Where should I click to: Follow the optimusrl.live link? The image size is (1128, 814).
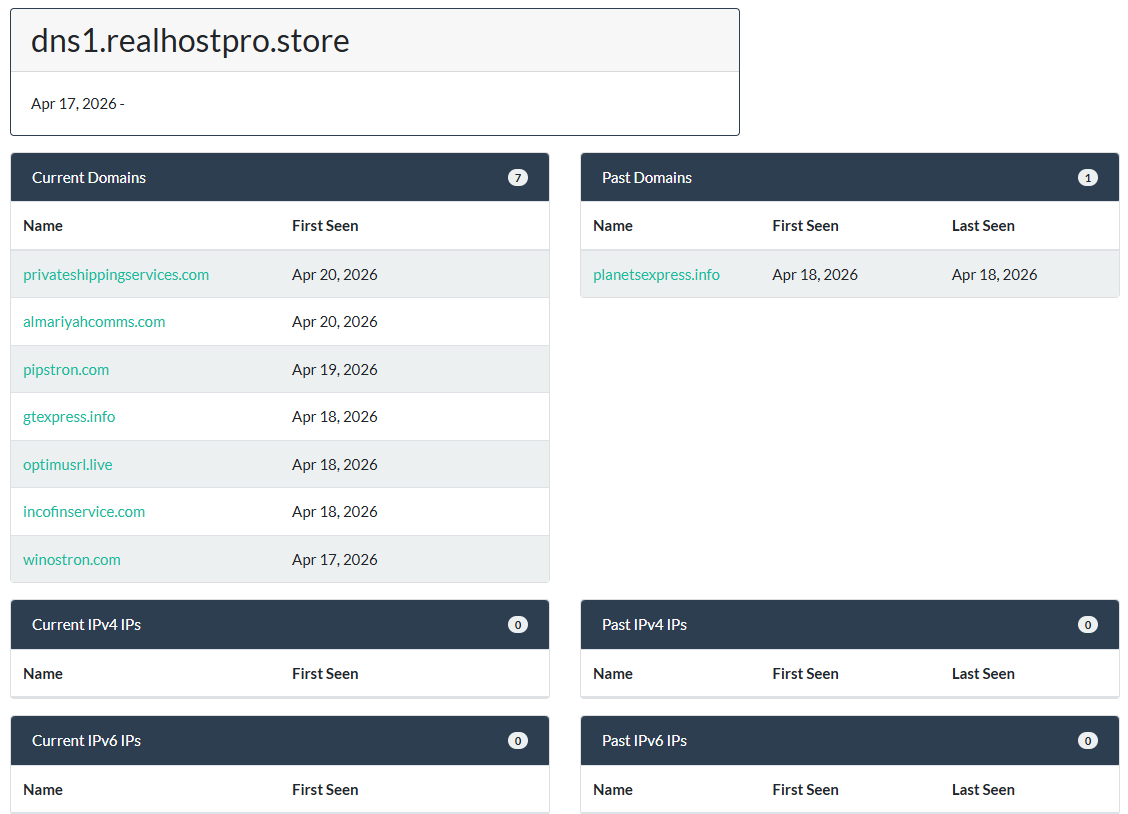click(67, 464)
